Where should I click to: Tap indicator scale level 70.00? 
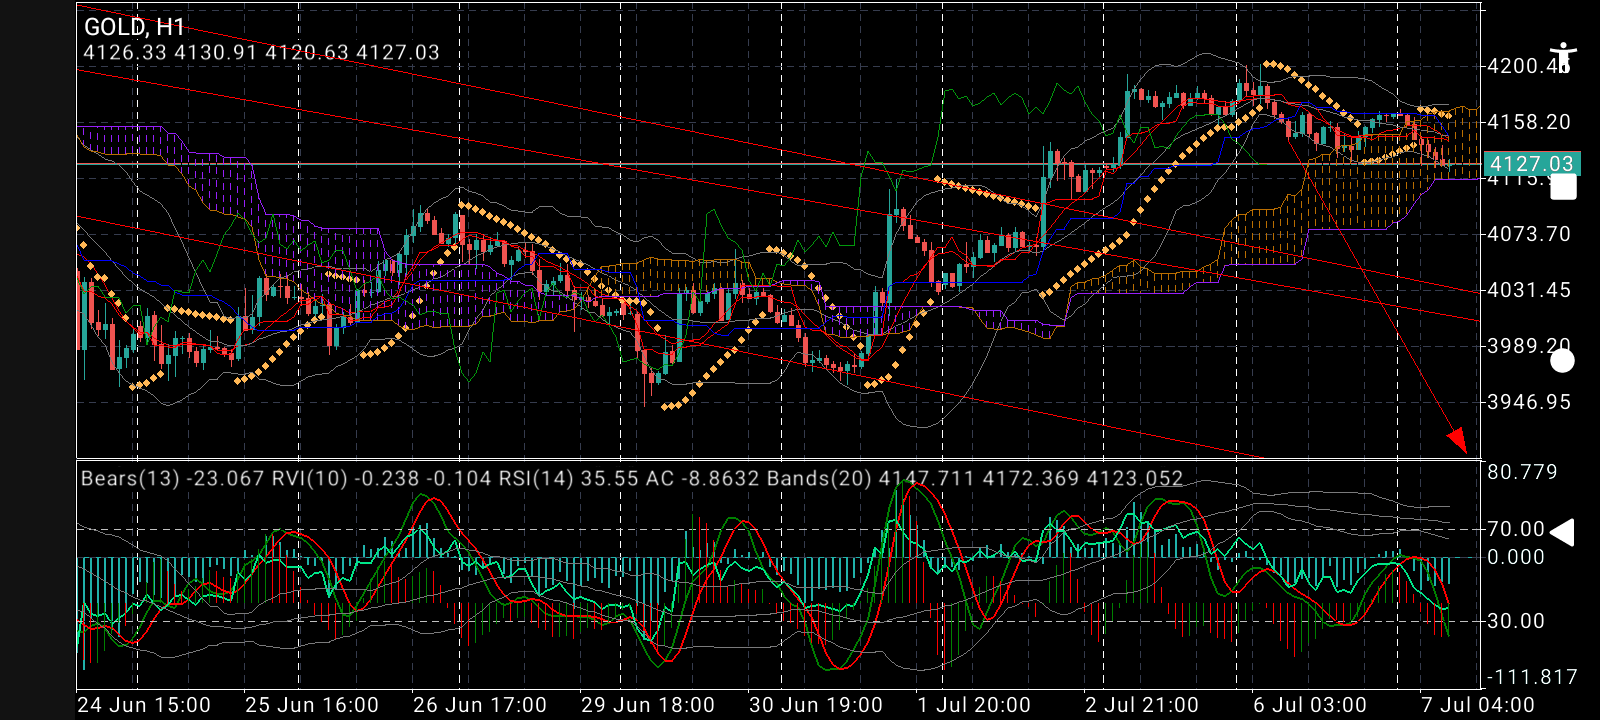(1516, 529)
